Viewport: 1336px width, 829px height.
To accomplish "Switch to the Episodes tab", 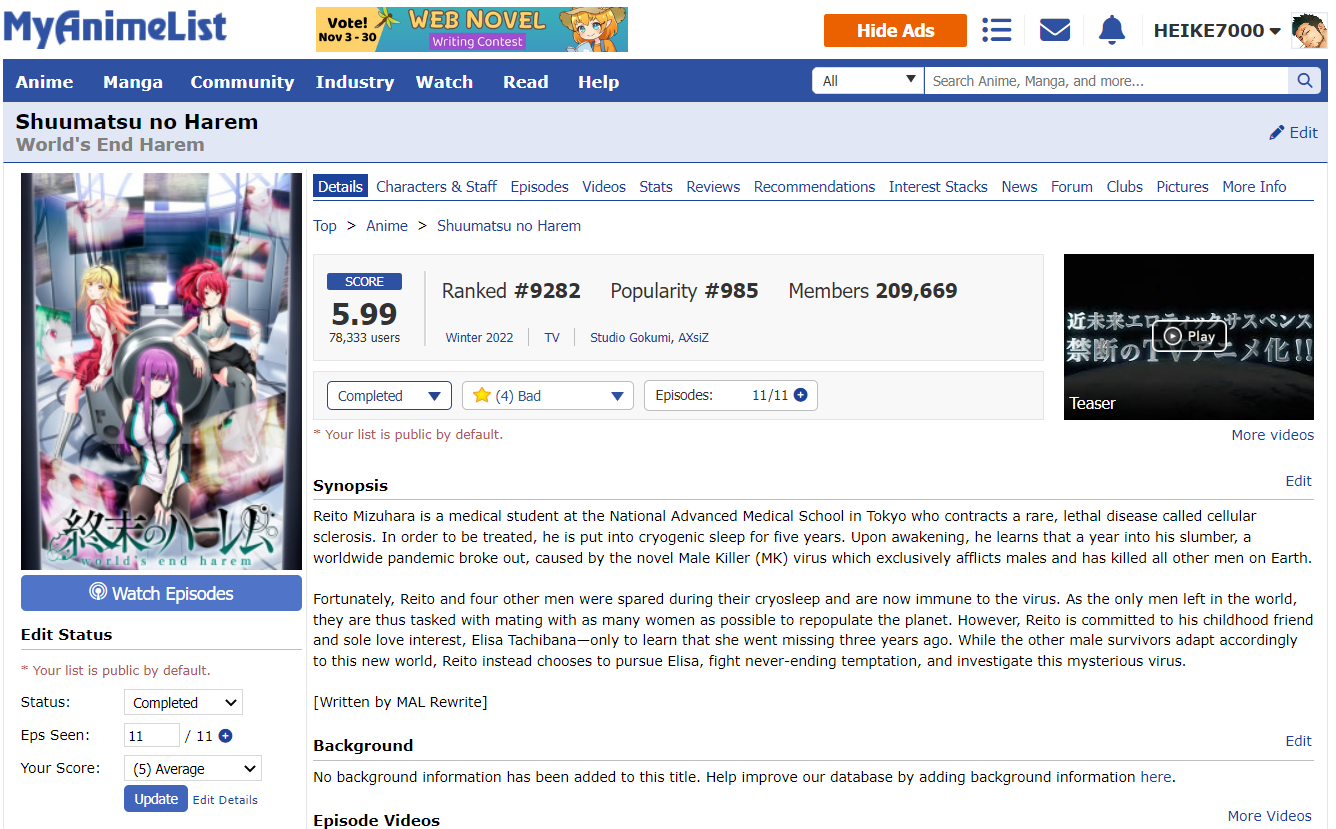I will (x=539, y=186).
